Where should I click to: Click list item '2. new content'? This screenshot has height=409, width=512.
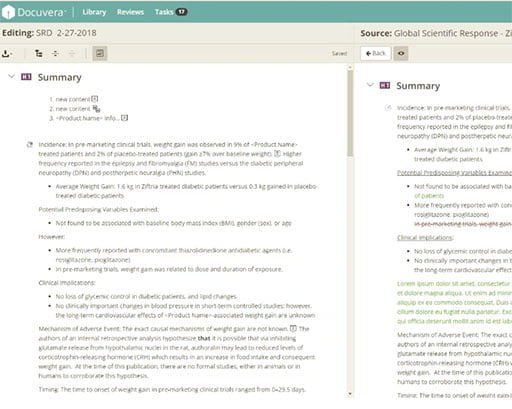(69, 109)
